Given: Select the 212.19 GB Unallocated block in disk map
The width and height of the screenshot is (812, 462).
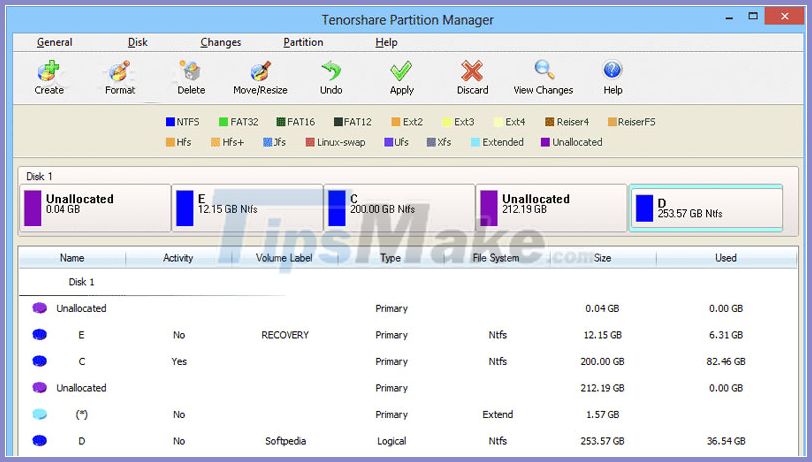Looking at the screenshot, I should click(x=551, y=208).
